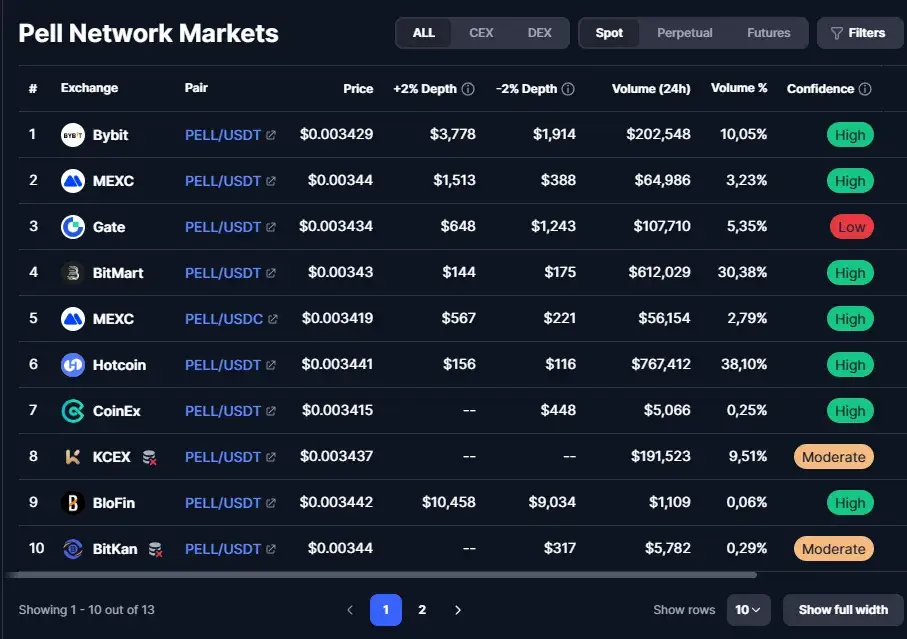Select the Spot market tab
This screenshot has width=907, height=639.
609,33
